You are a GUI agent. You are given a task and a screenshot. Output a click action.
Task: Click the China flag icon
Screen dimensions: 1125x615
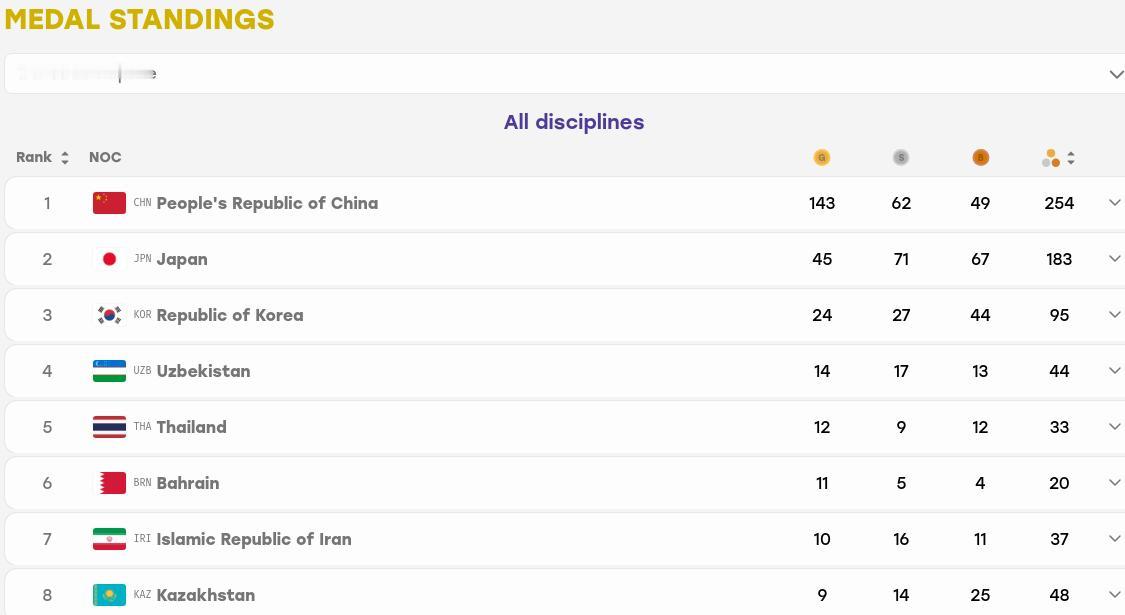coord(109,203)
